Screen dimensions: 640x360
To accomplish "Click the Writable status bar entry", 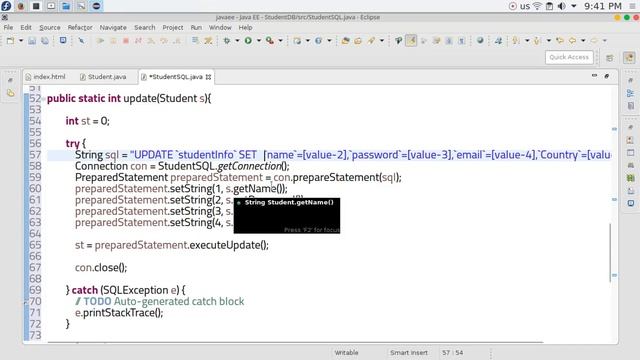I will [346, 353].
